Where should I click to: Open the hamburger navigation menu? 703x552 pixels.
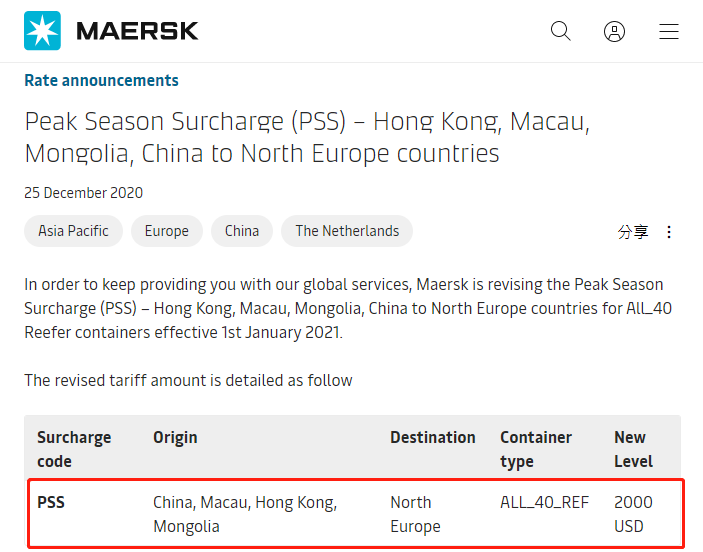669,31
